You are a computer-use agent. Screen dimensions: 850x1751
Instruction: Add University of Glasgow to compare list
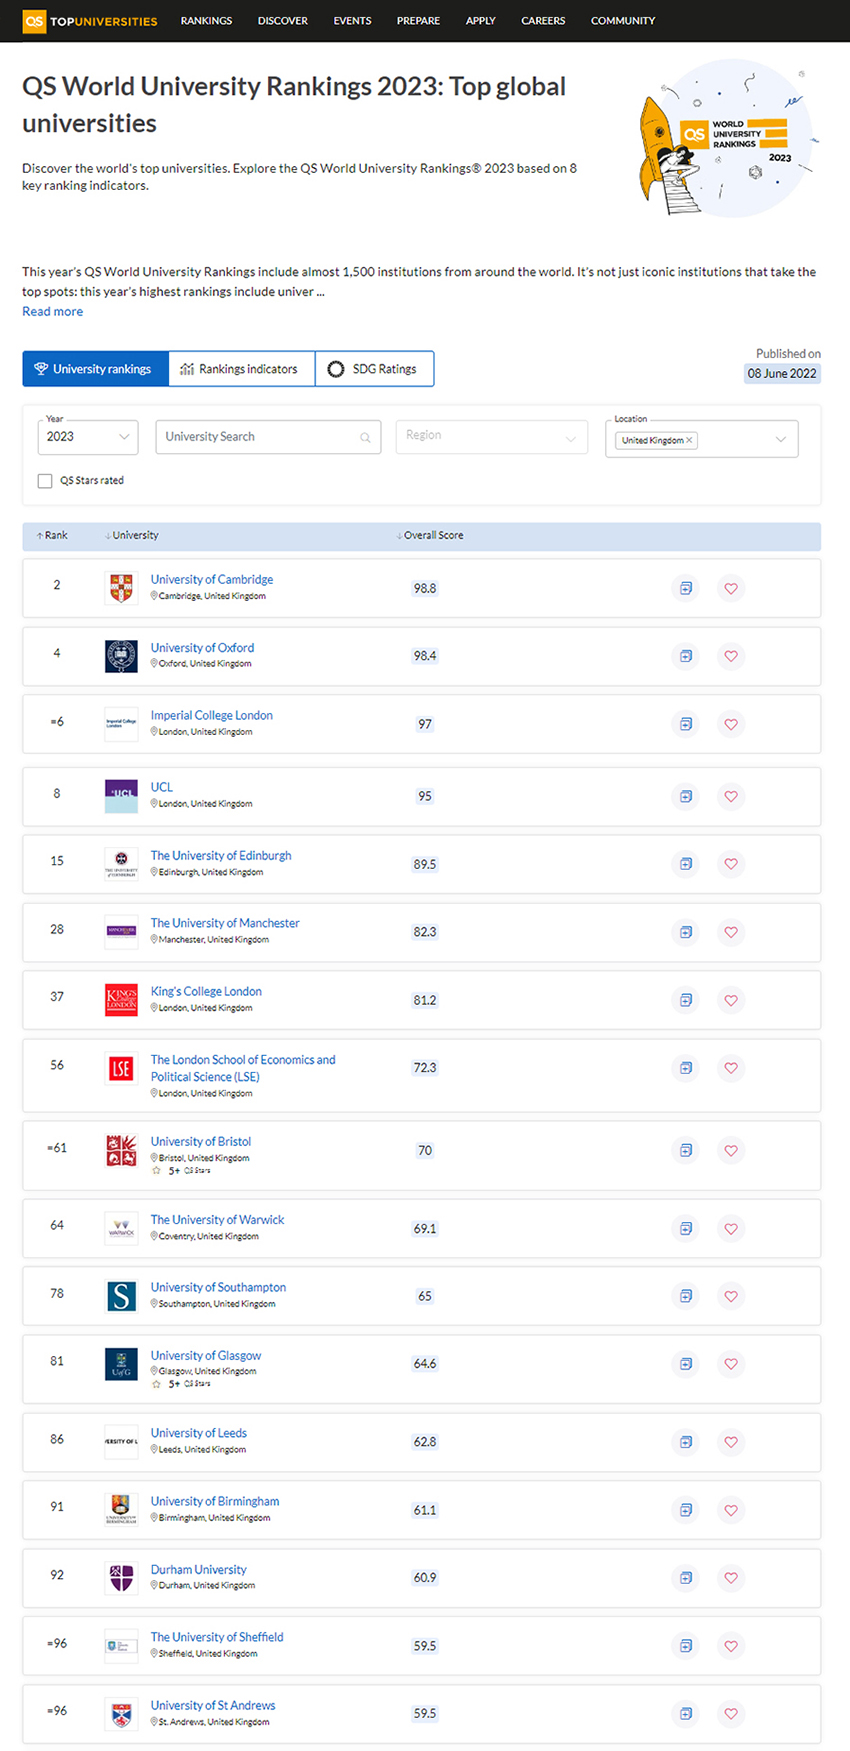click(x=686, y=1364)
